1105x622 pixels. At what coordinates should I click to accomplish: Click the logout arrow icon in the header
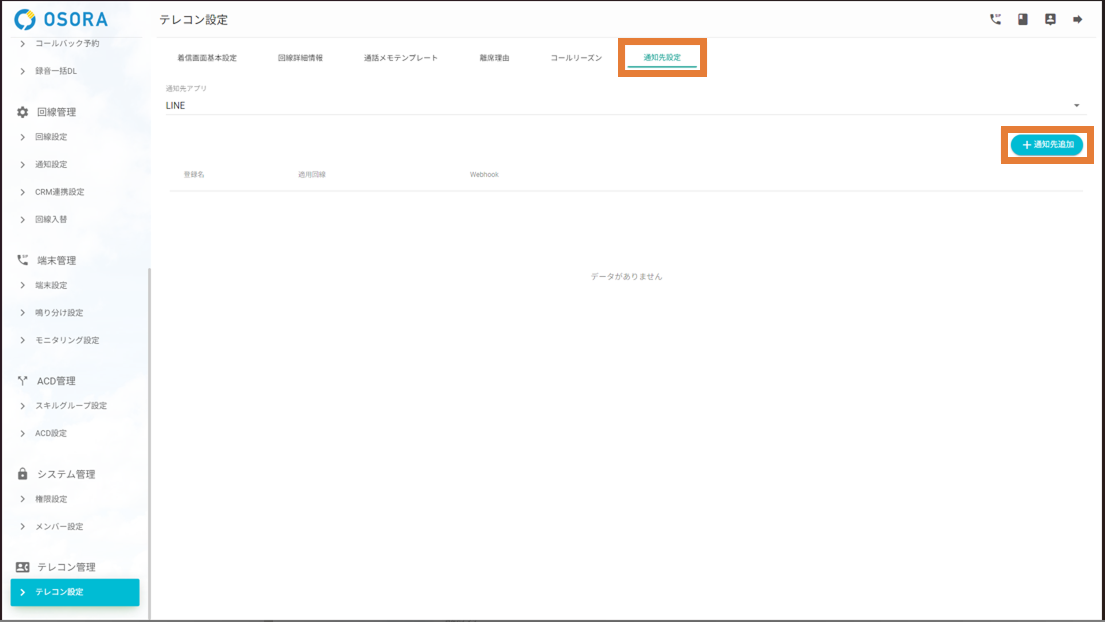(x=1079, y=18)
